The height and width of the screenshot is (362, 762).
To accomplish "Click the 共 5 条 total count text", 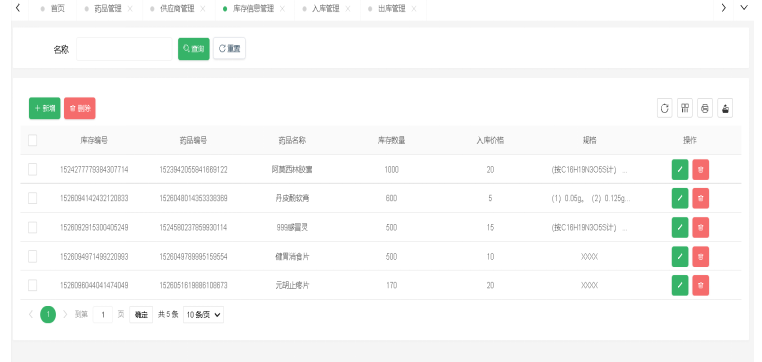I will 168,315.
